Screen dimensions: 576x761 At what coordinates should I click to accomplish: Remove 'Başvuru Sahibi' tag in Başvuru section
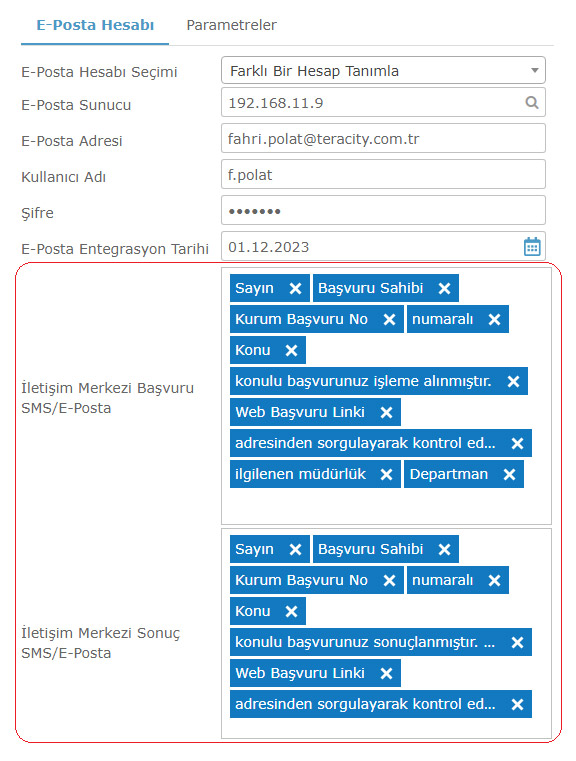click(x=444, y=288)
